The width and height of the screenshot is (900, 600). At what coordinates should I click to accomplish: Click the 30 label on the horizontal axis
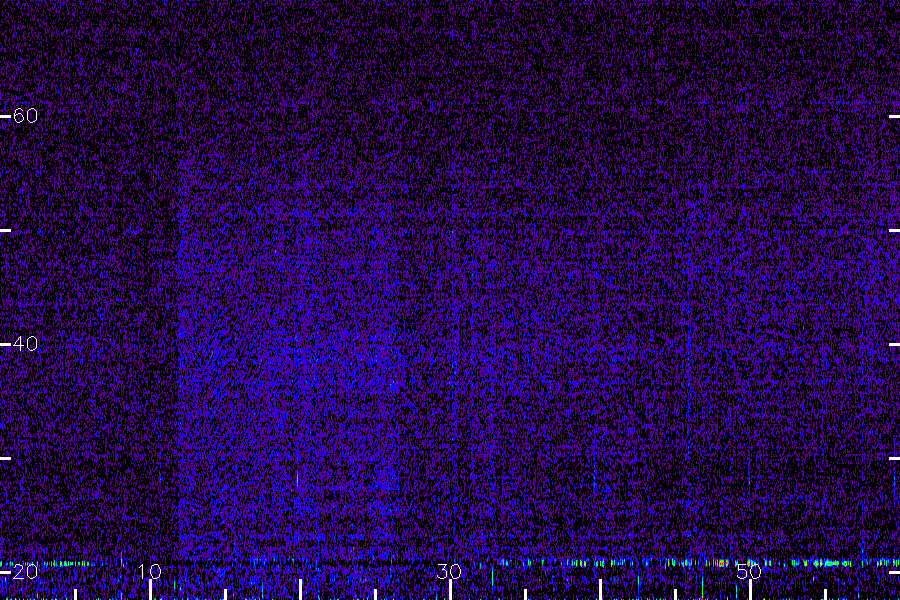(449, 572)
